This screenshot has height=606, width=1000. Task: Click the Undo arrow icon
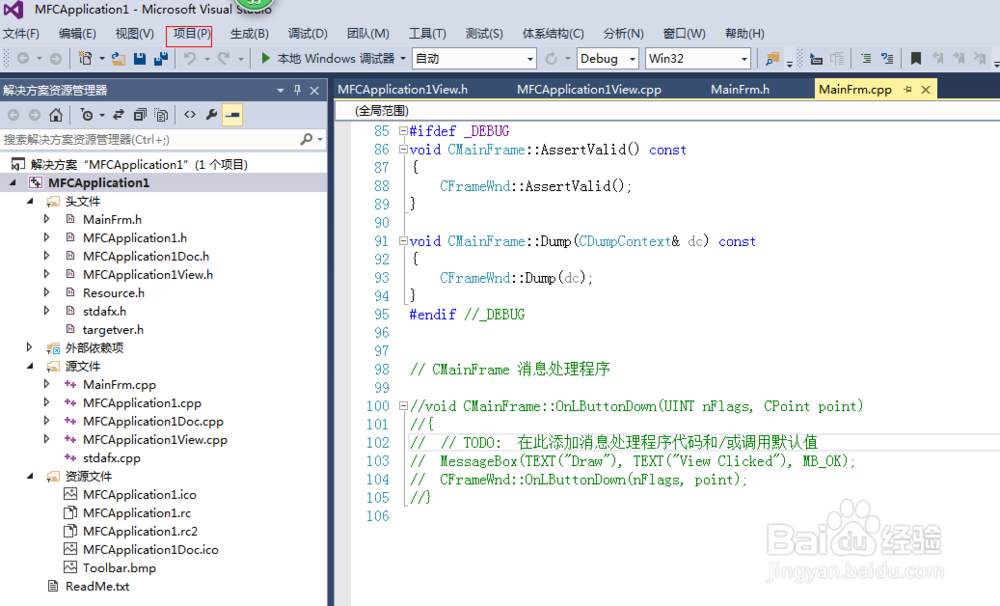[190, 59]
